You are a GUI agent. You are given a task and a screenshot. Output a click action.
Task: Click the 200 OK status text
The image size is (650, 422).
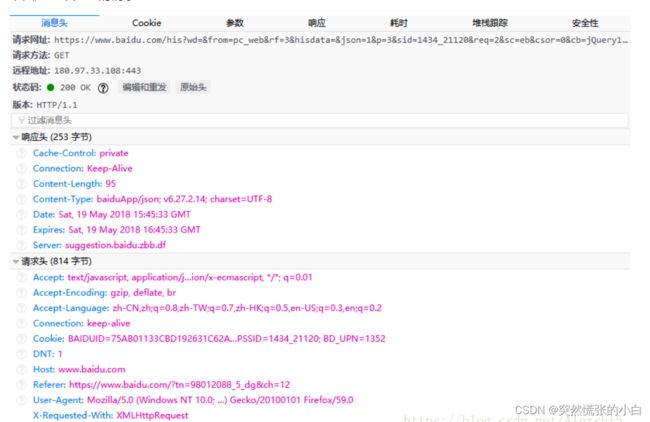pyautogui.click(x=75, y=88)
